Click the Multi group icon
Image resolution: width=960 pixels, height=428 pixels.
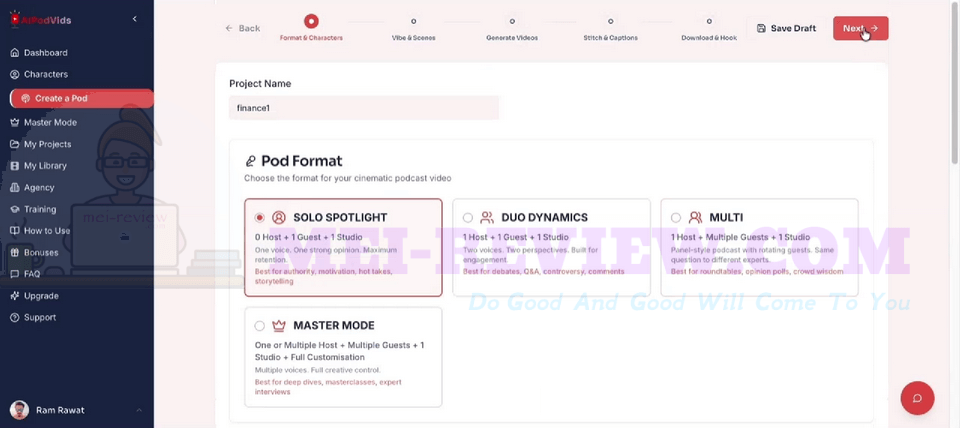coord(696,217)
